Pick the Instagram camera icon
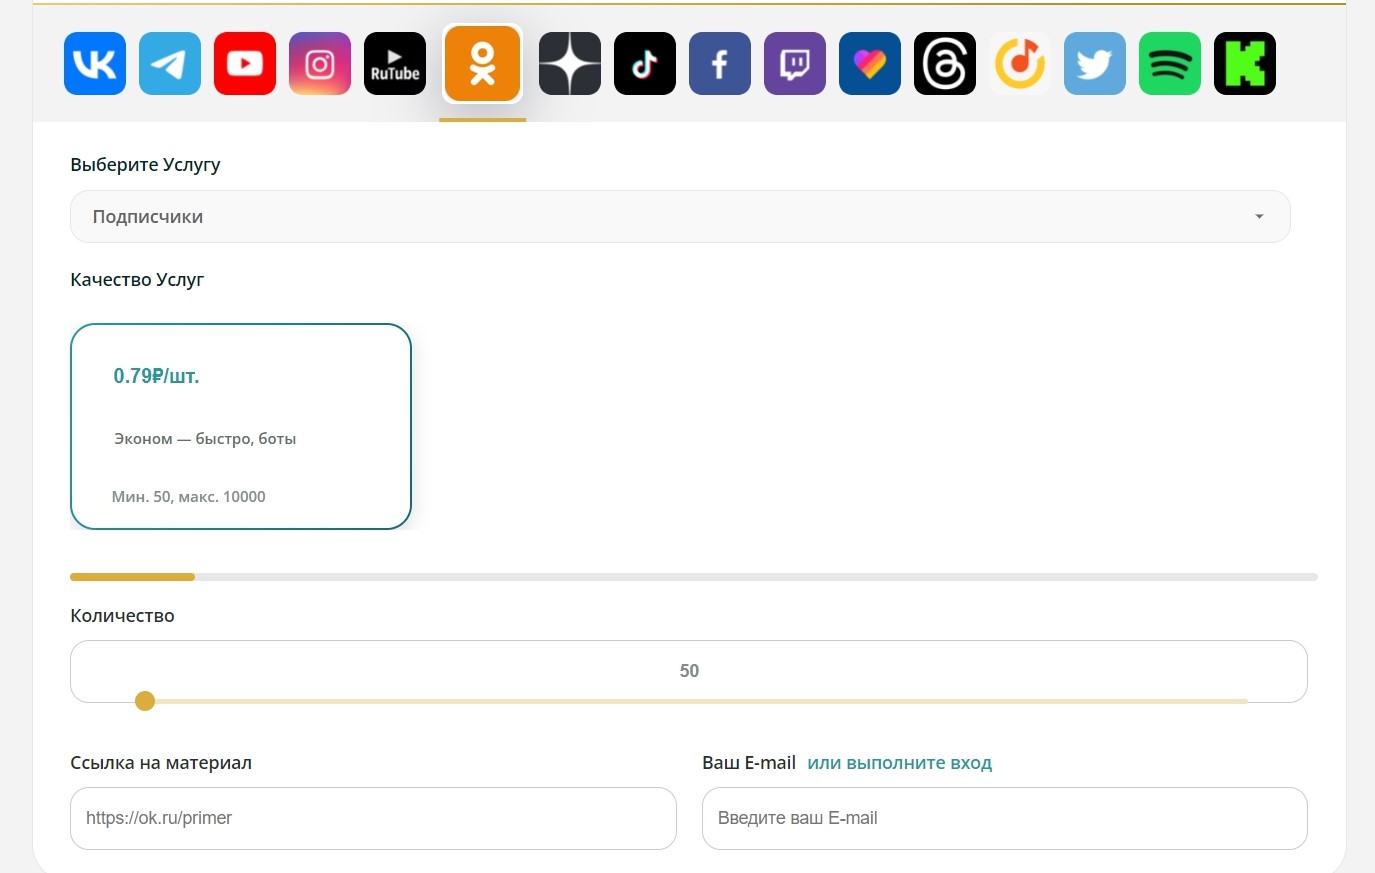1375x873 pixels. pos(320,64)
